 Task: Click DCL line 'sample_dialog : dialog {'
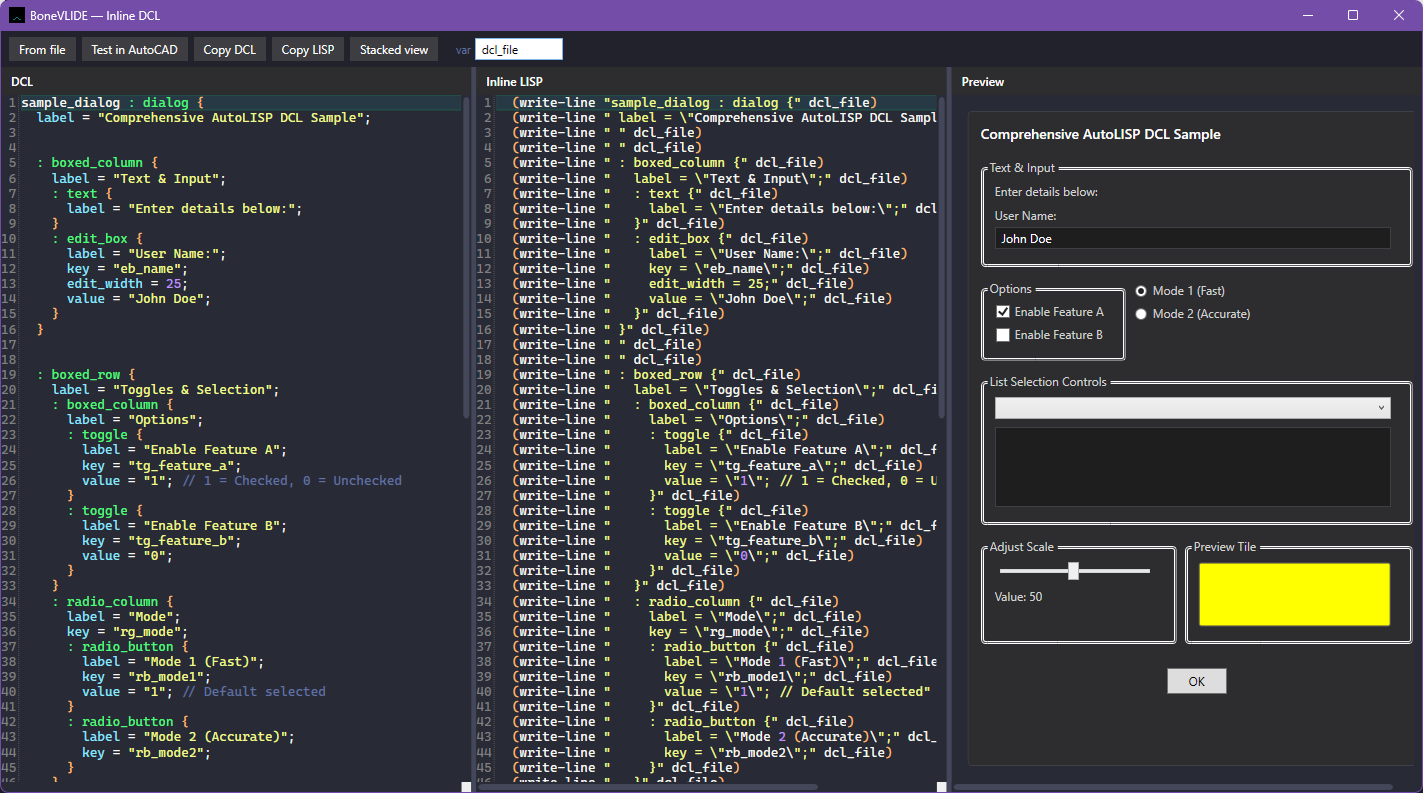112,103
